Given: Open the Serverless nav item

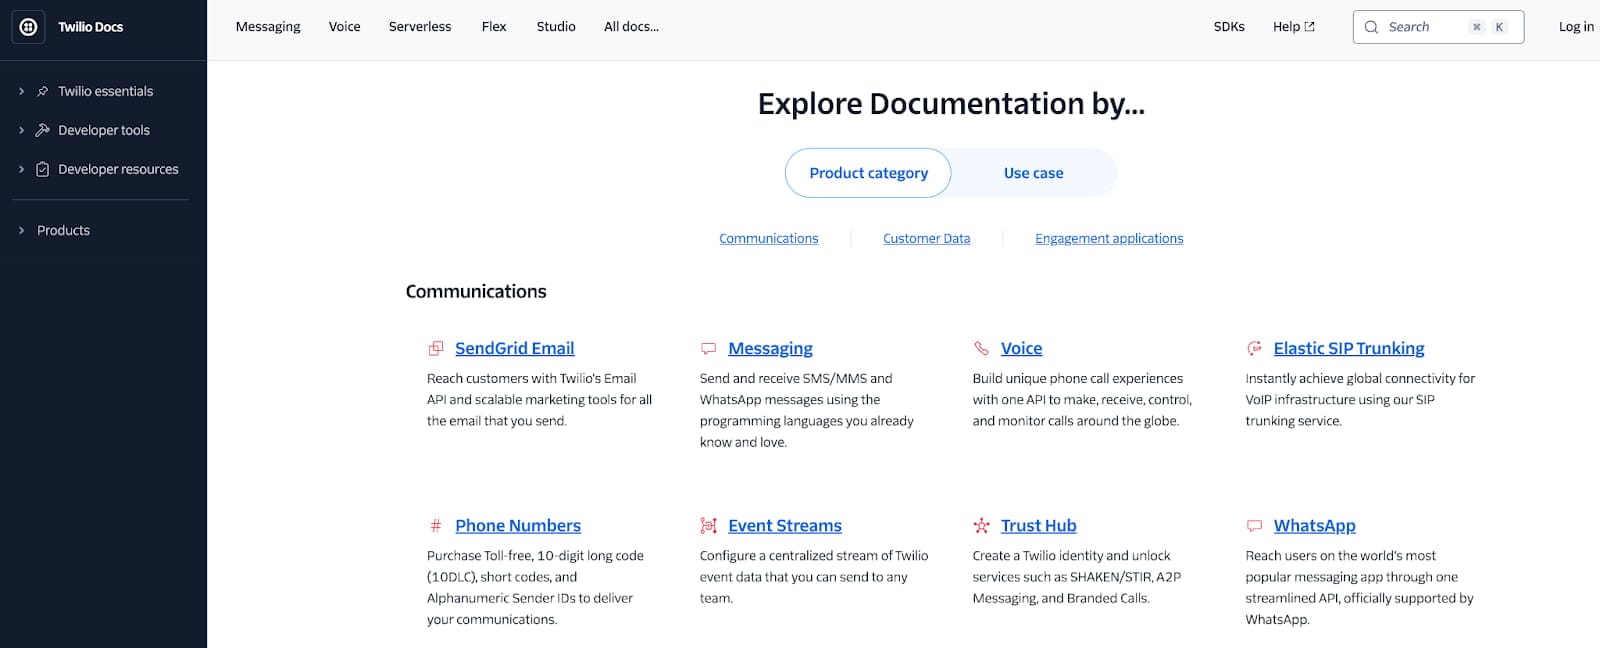Looking at the screenshot, I should [x=420, y=27].
